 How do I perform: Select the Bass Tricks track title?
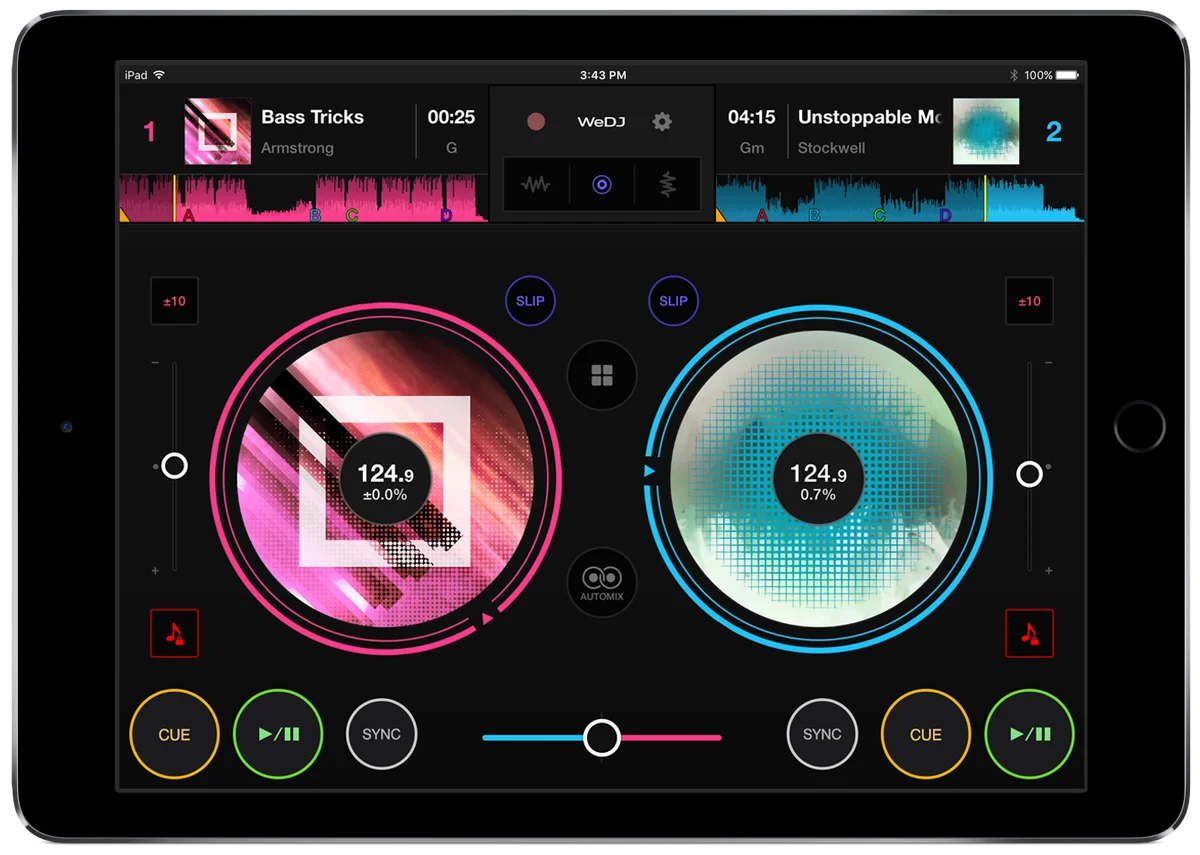(x=312, y=117)
